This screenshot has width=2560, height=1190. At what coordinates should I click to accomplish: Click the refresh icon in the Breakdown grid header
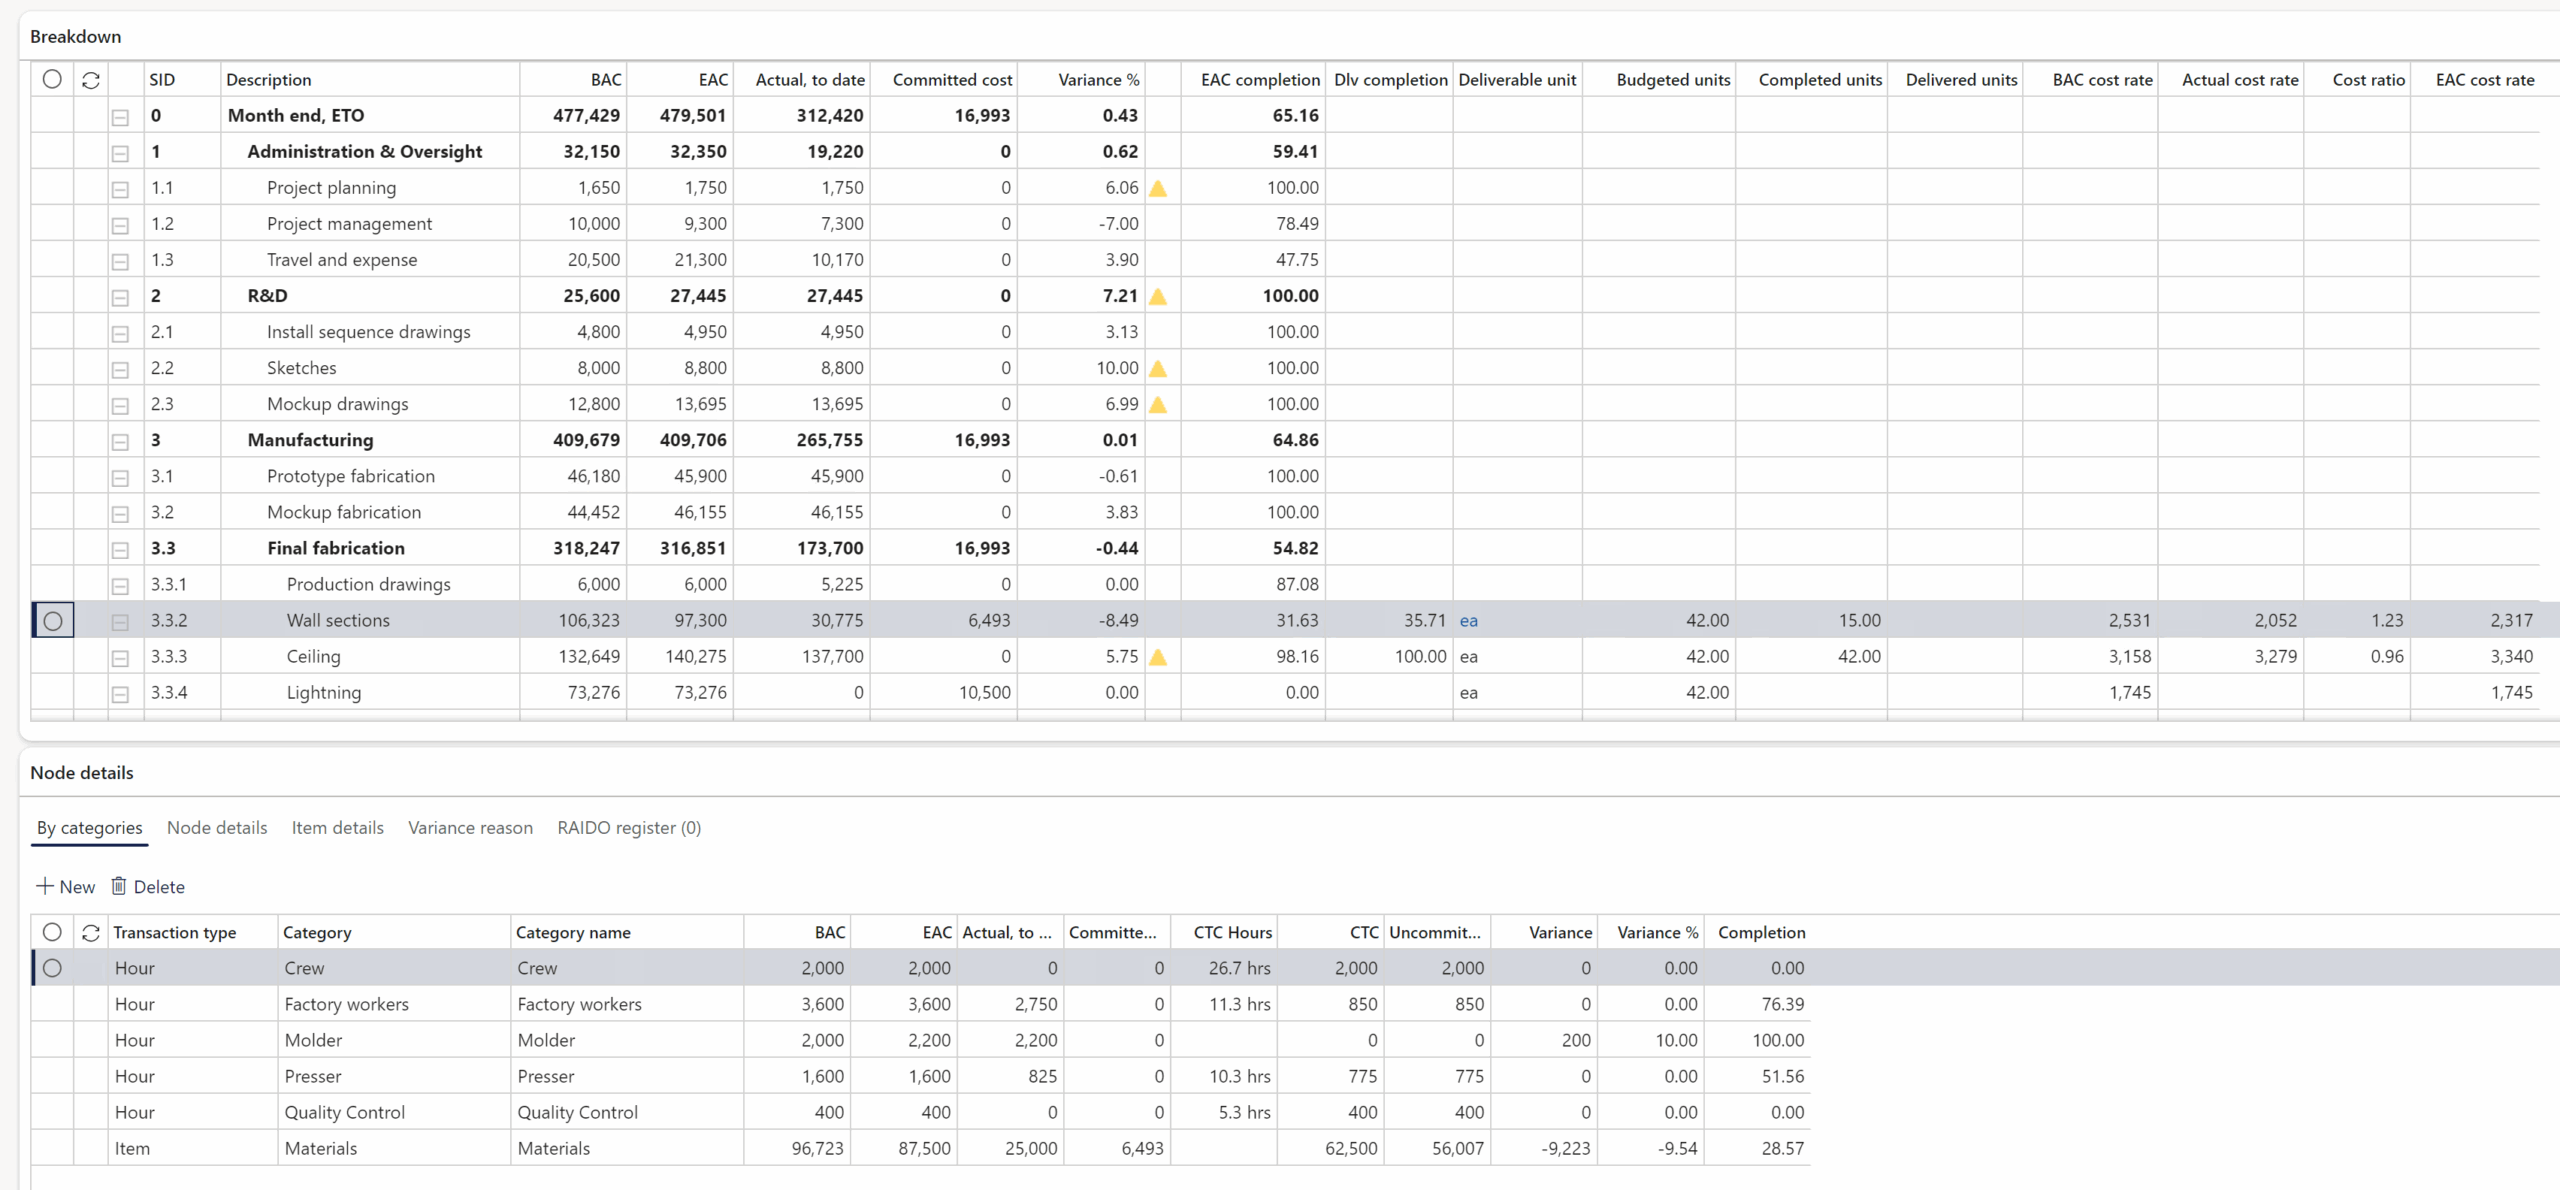point(90,80)
